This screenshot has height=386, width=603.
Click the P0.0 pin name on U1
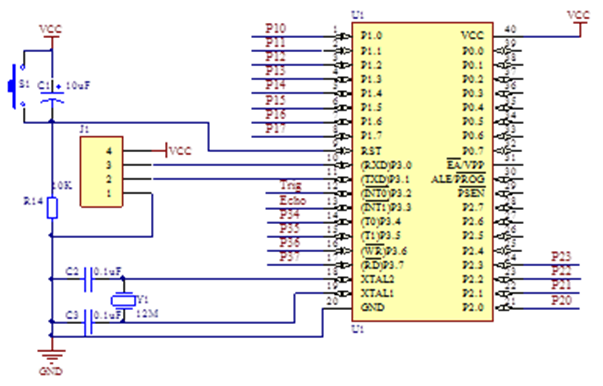tap(473, 51)
